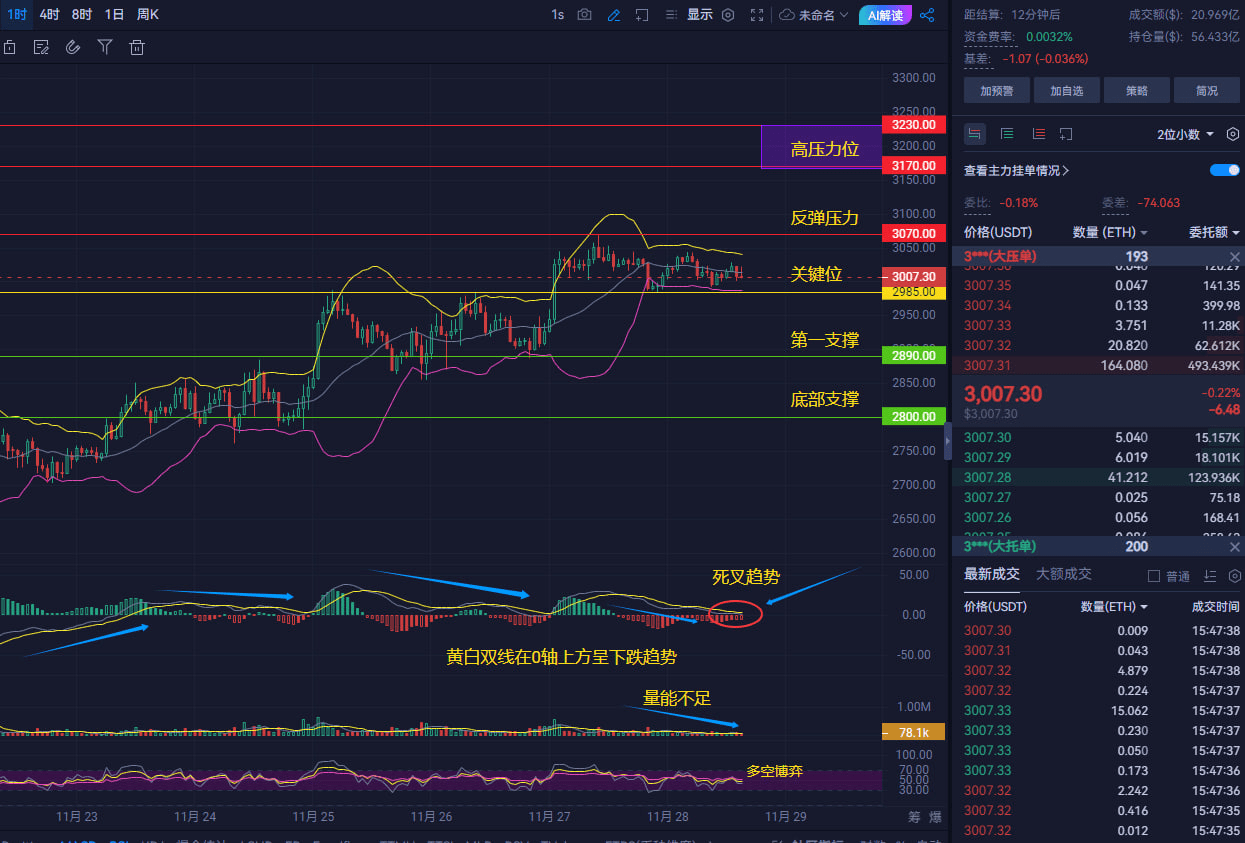Click the AI解读 button
The width and height of the screenshot is (1245, 843).
tap(885, 15)
